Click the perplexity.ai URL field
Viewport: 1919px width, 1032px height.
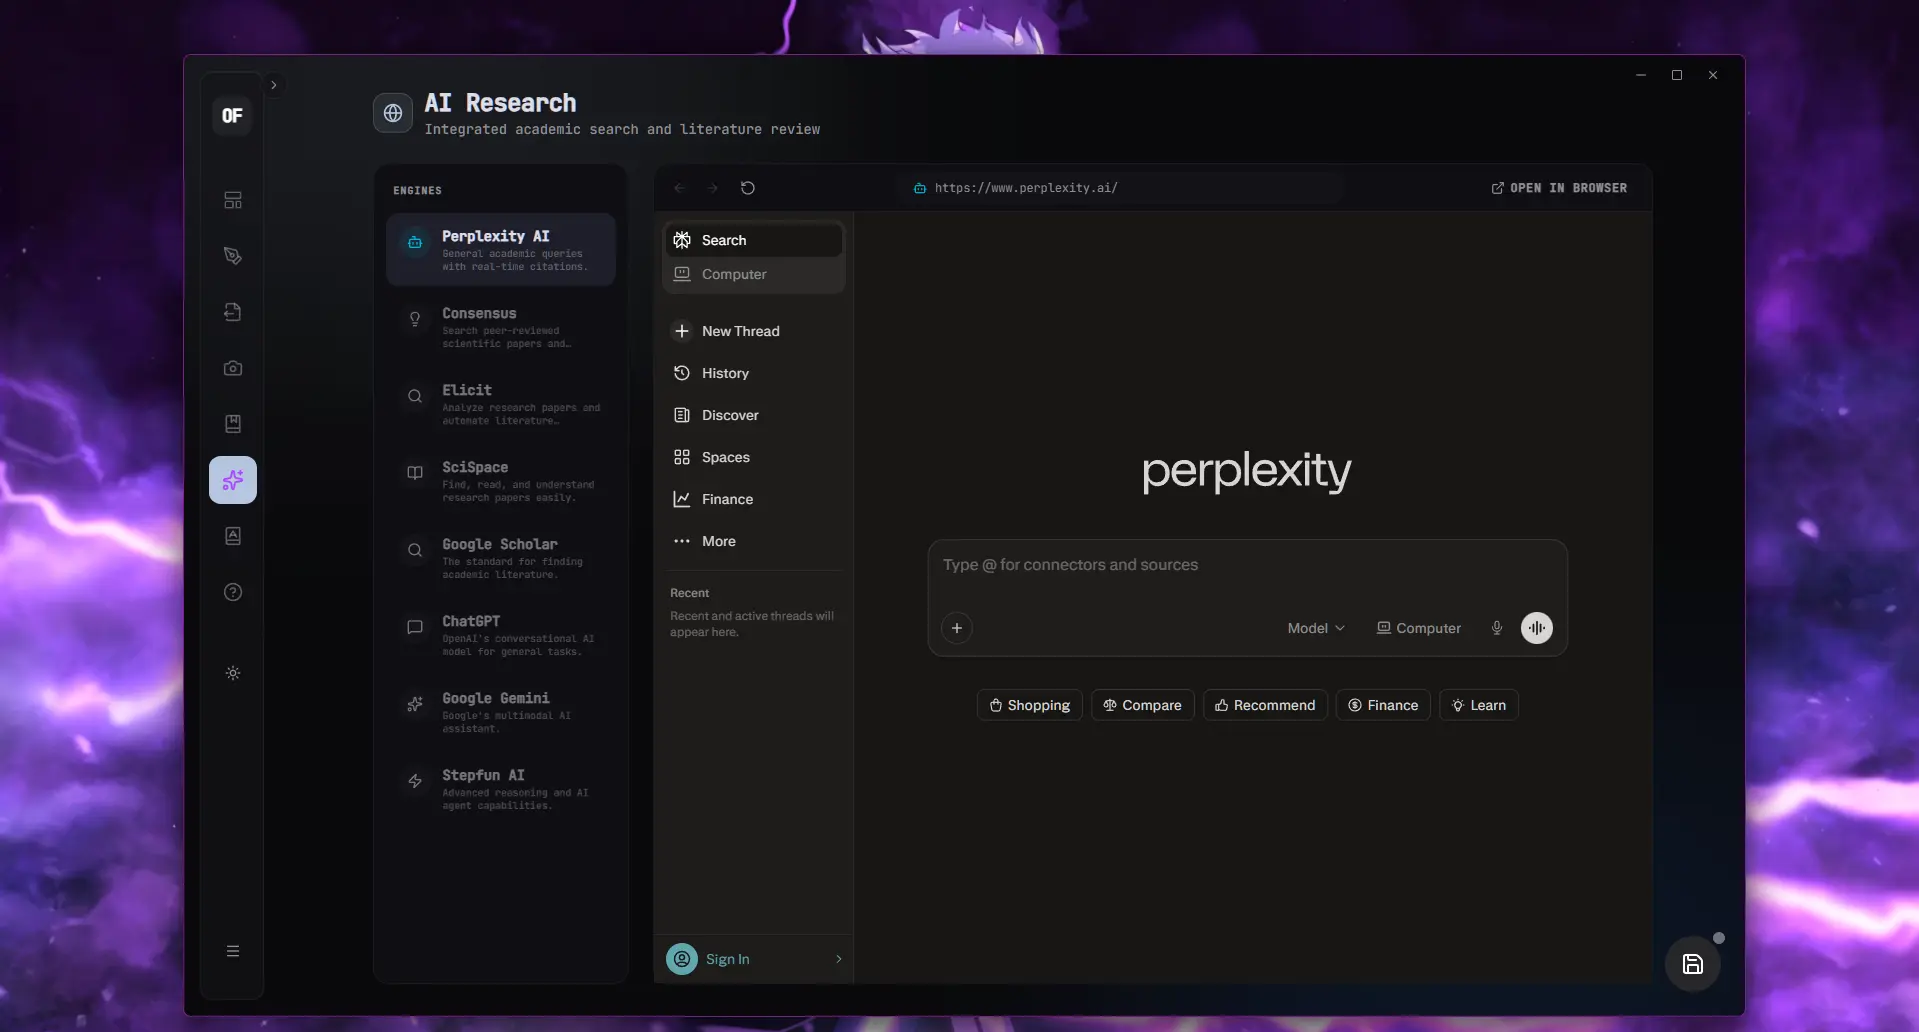[x=1120, y=188]
